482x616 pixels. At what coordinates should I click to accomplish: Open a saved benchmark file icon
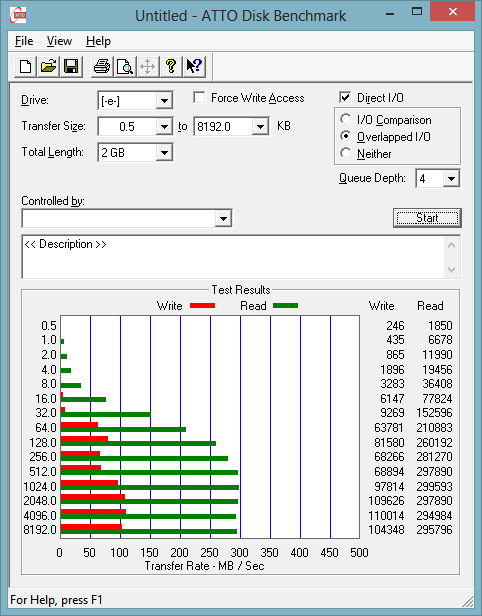coord(48,66)
